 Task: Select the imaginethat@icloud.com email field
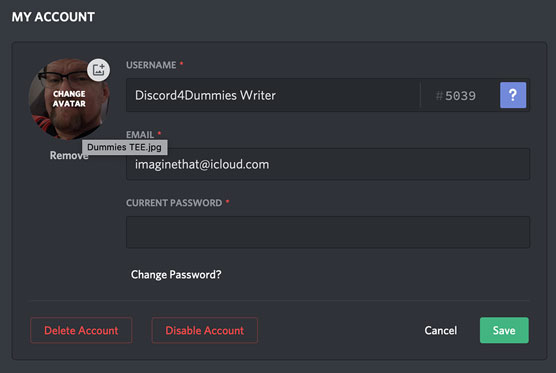(328, 164)
